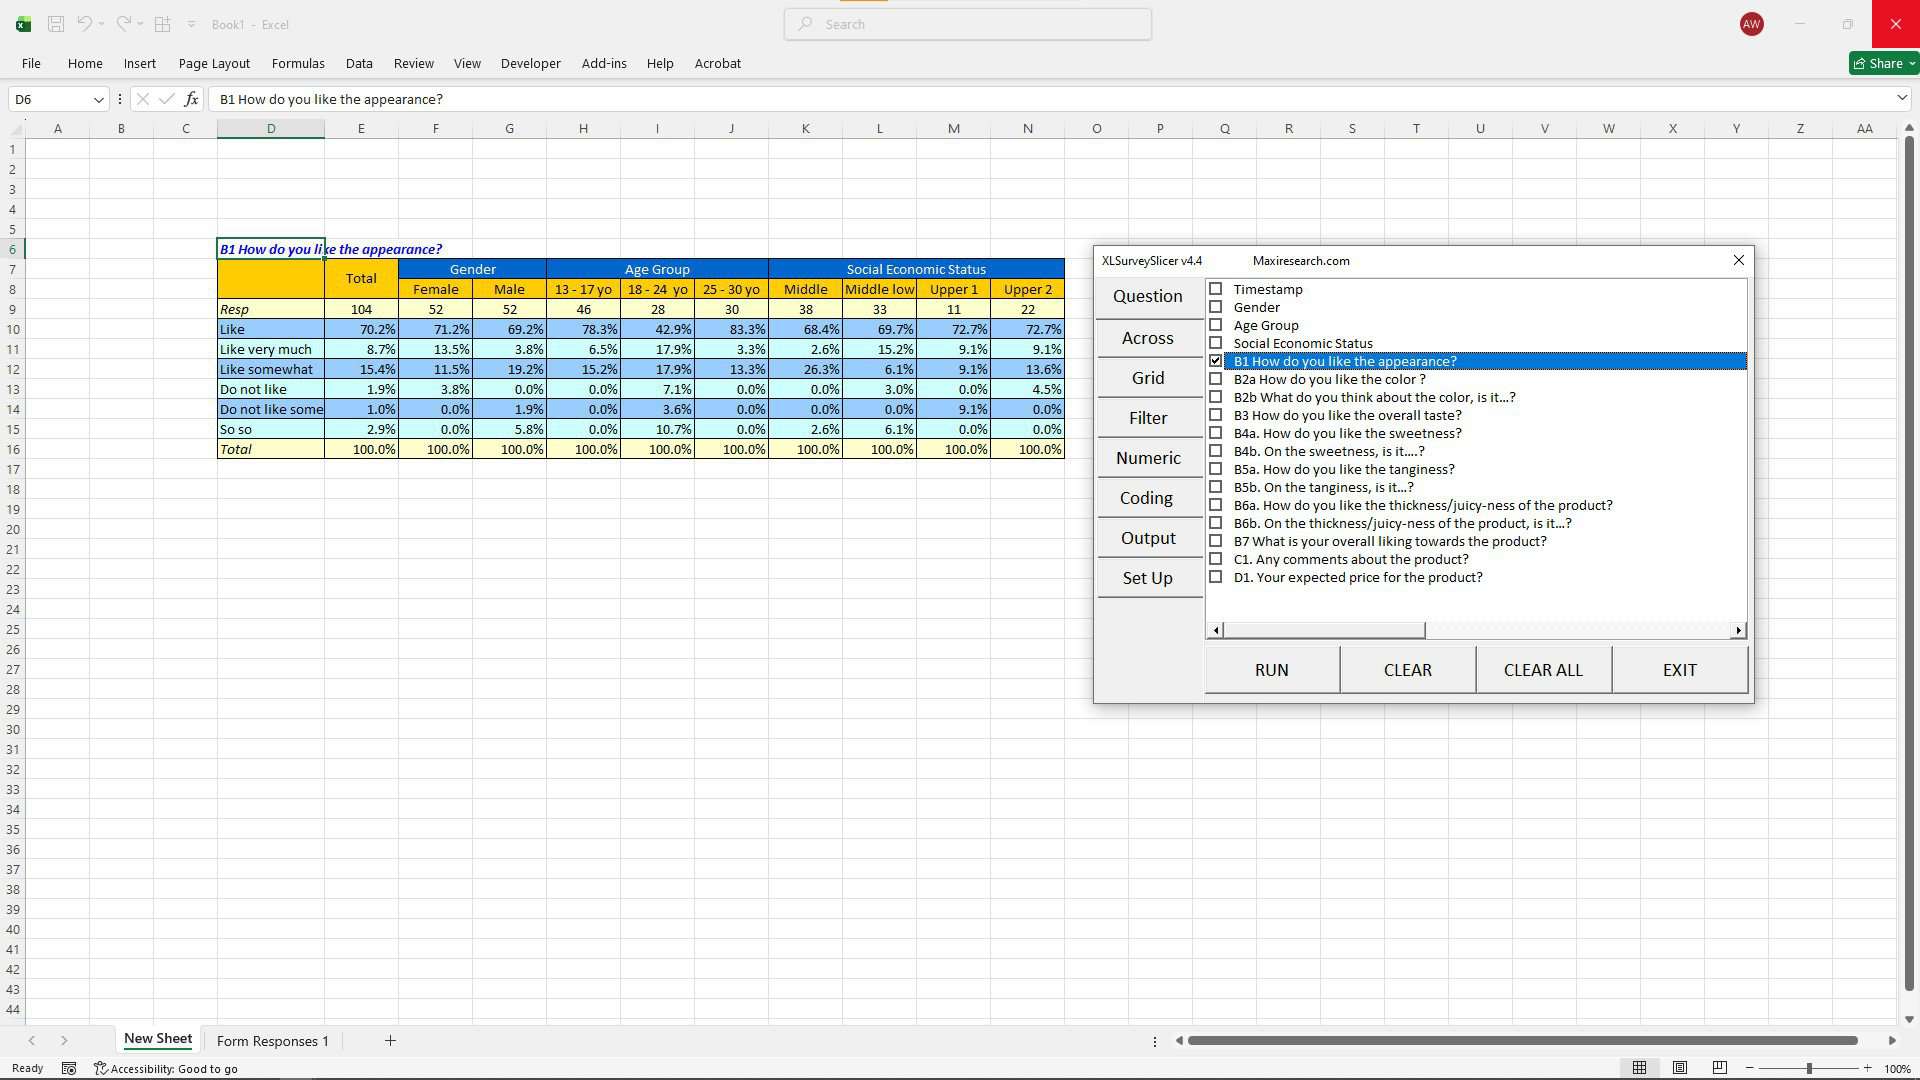
Task: Click the next sheet navigation arrow
Action: click(64, 1041)
